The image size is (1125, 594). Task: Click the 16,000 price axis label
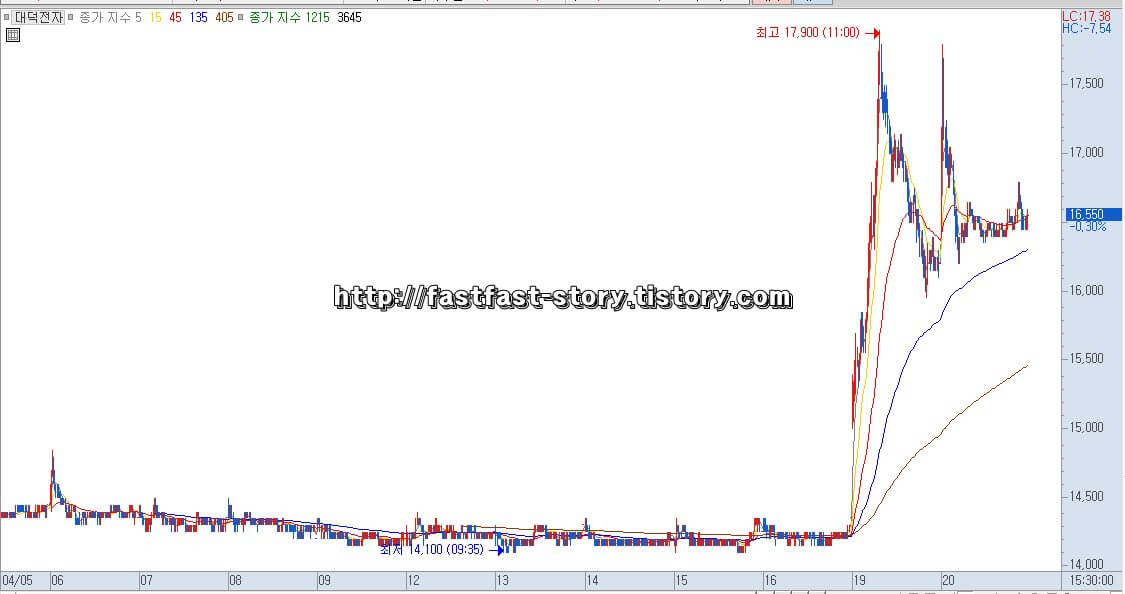tap(1086, 290)
